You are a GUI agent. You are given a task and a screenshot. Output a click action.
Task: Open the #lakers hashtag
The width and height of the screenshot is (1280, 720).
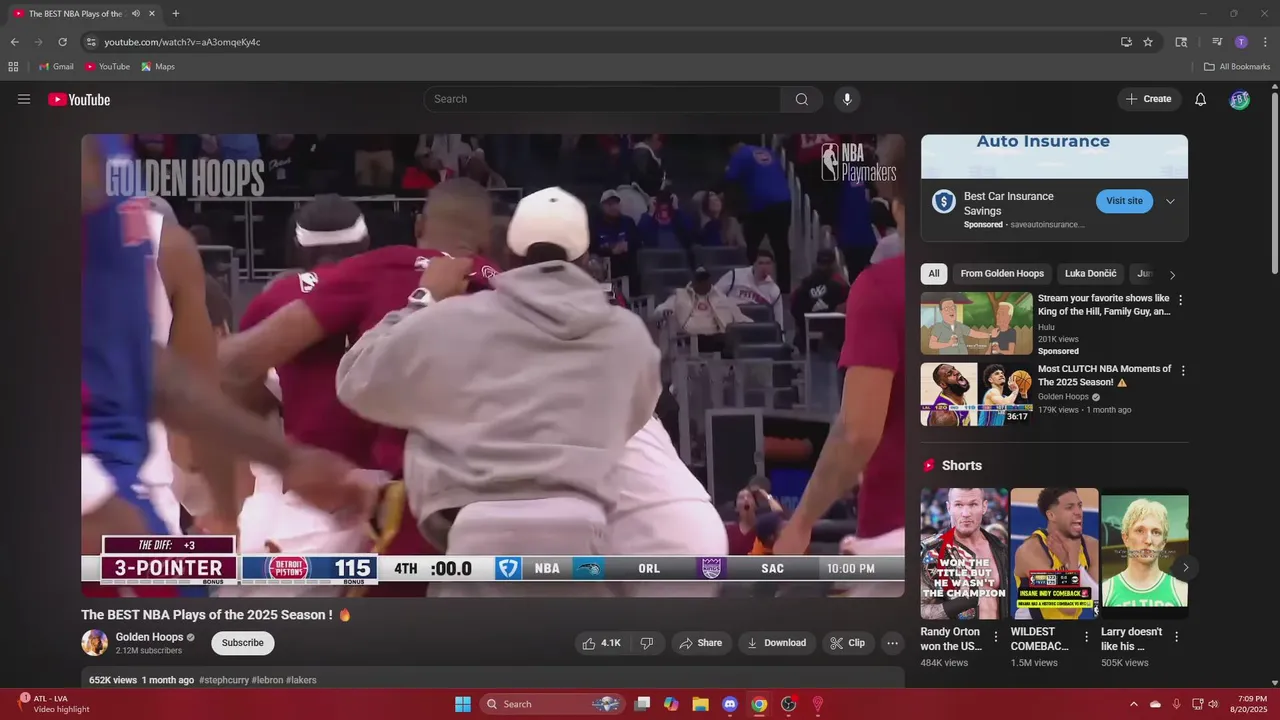tap(301, 680)
